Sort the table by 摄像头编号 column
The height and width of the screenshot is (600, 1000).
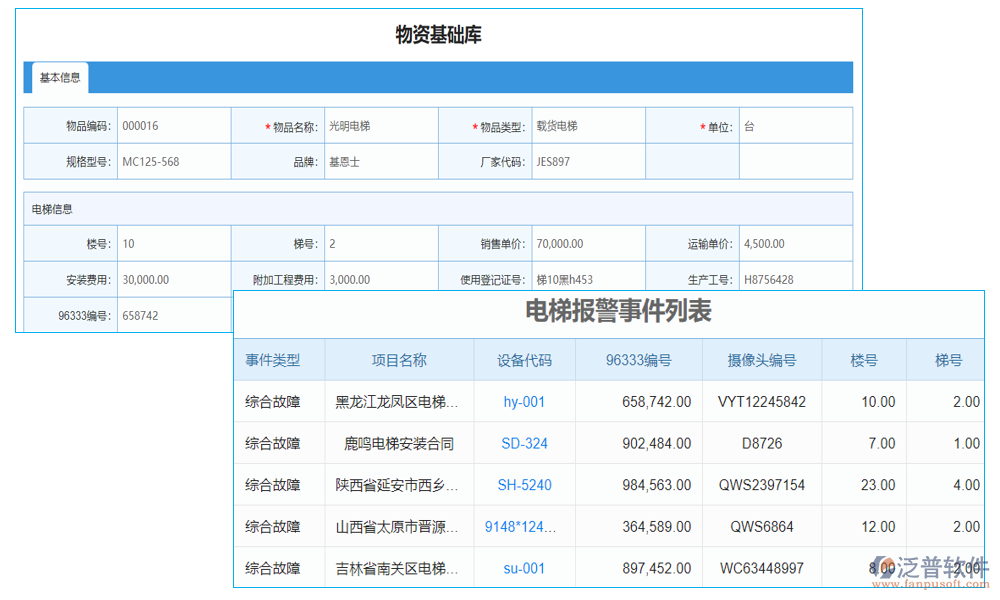[762, 360]
